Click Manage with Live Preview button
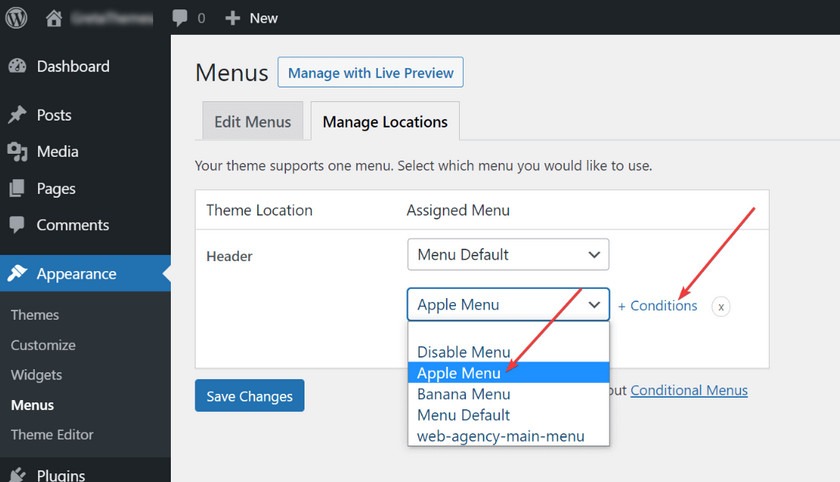The width and height of the screenshot is (840, 482). pyautogui.click(x=370, y=73)
